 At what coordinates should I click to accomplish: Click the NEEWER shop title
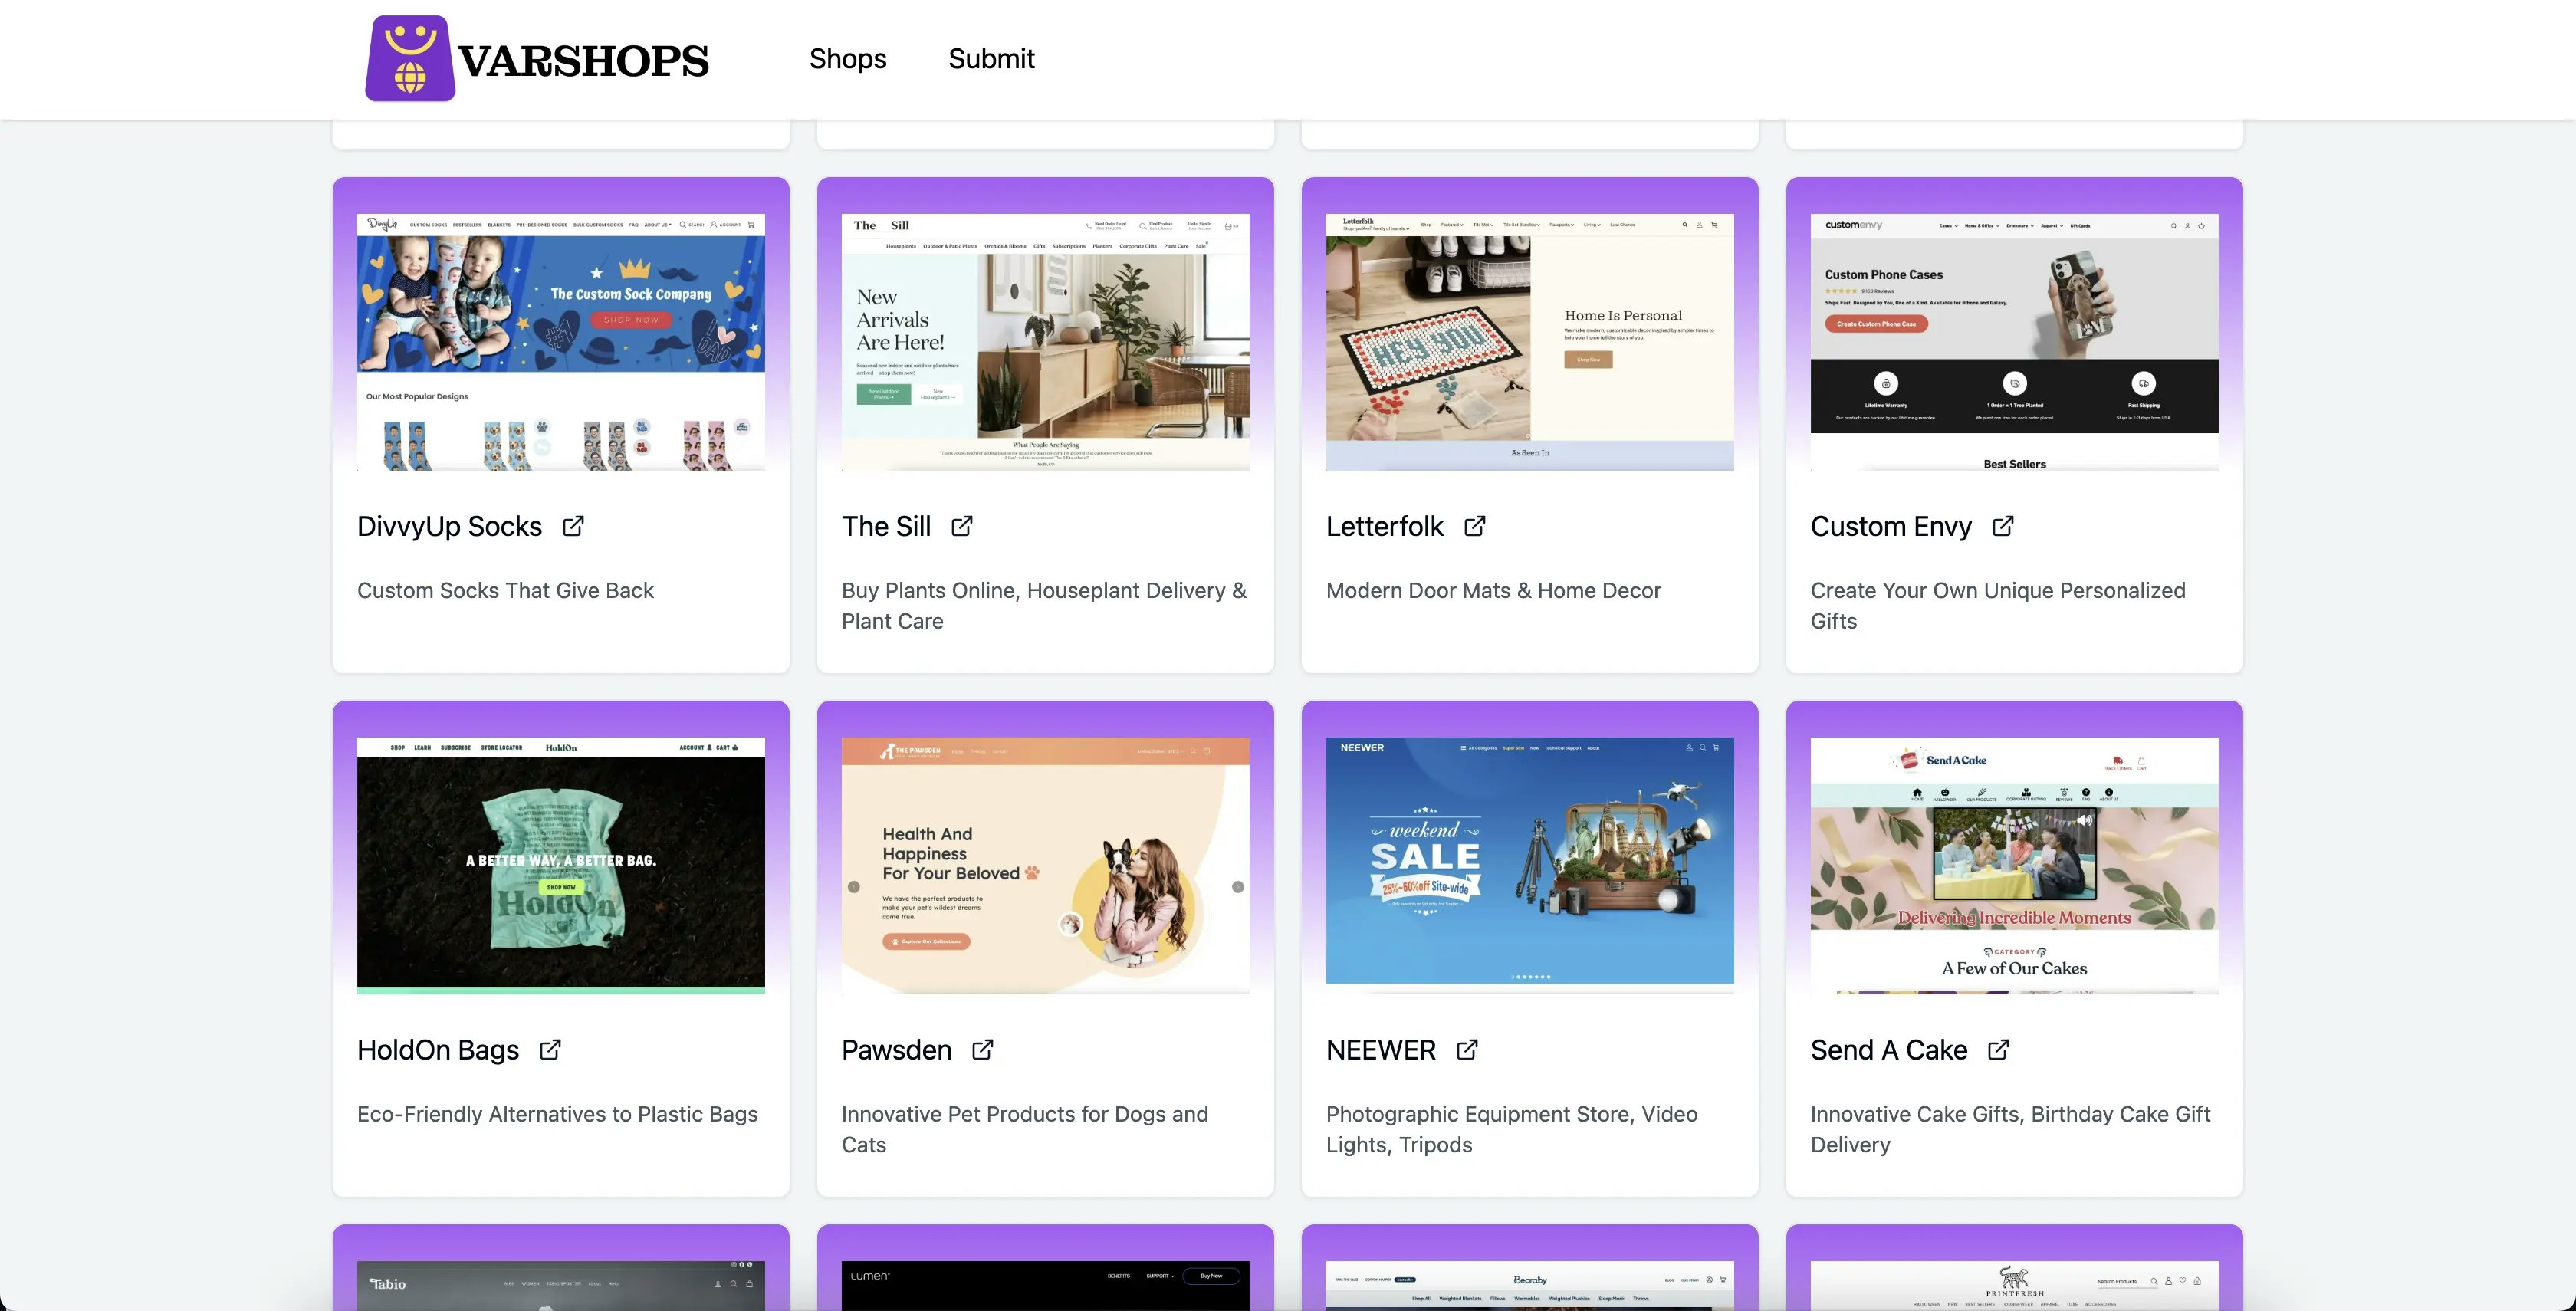click(x=1381, y=1051)
